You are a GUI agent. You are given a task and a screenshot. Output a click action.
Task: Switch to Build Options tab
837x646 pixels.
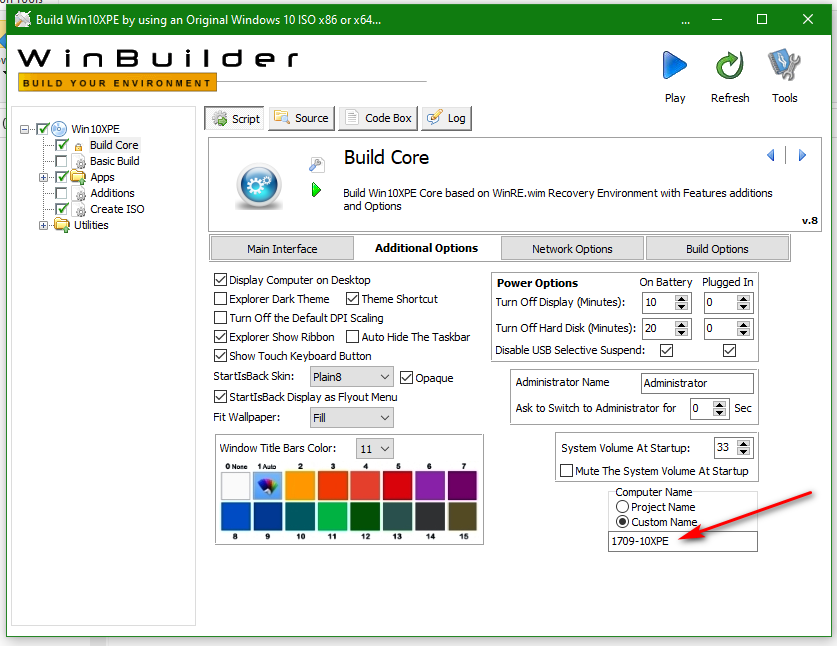tap(717, 249)
